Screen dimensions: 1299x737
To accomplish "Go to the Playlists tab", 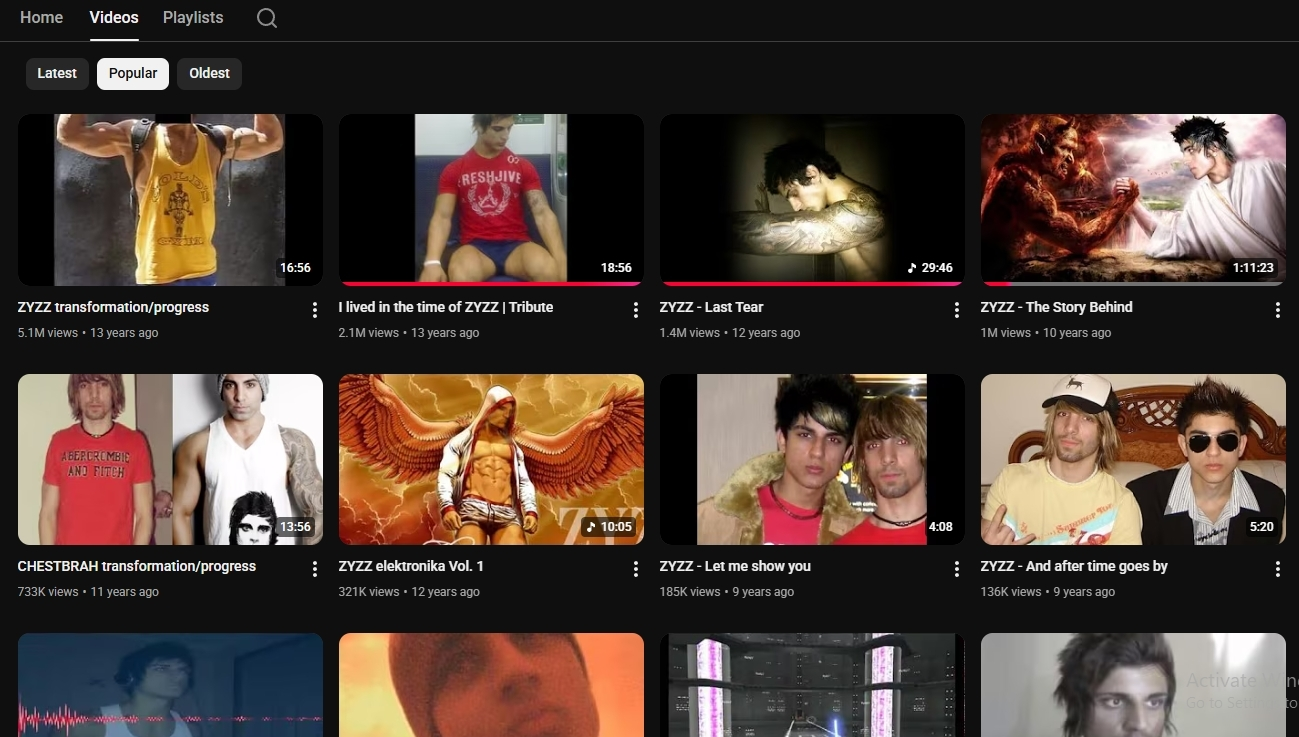I will click(x=193, y=18).
